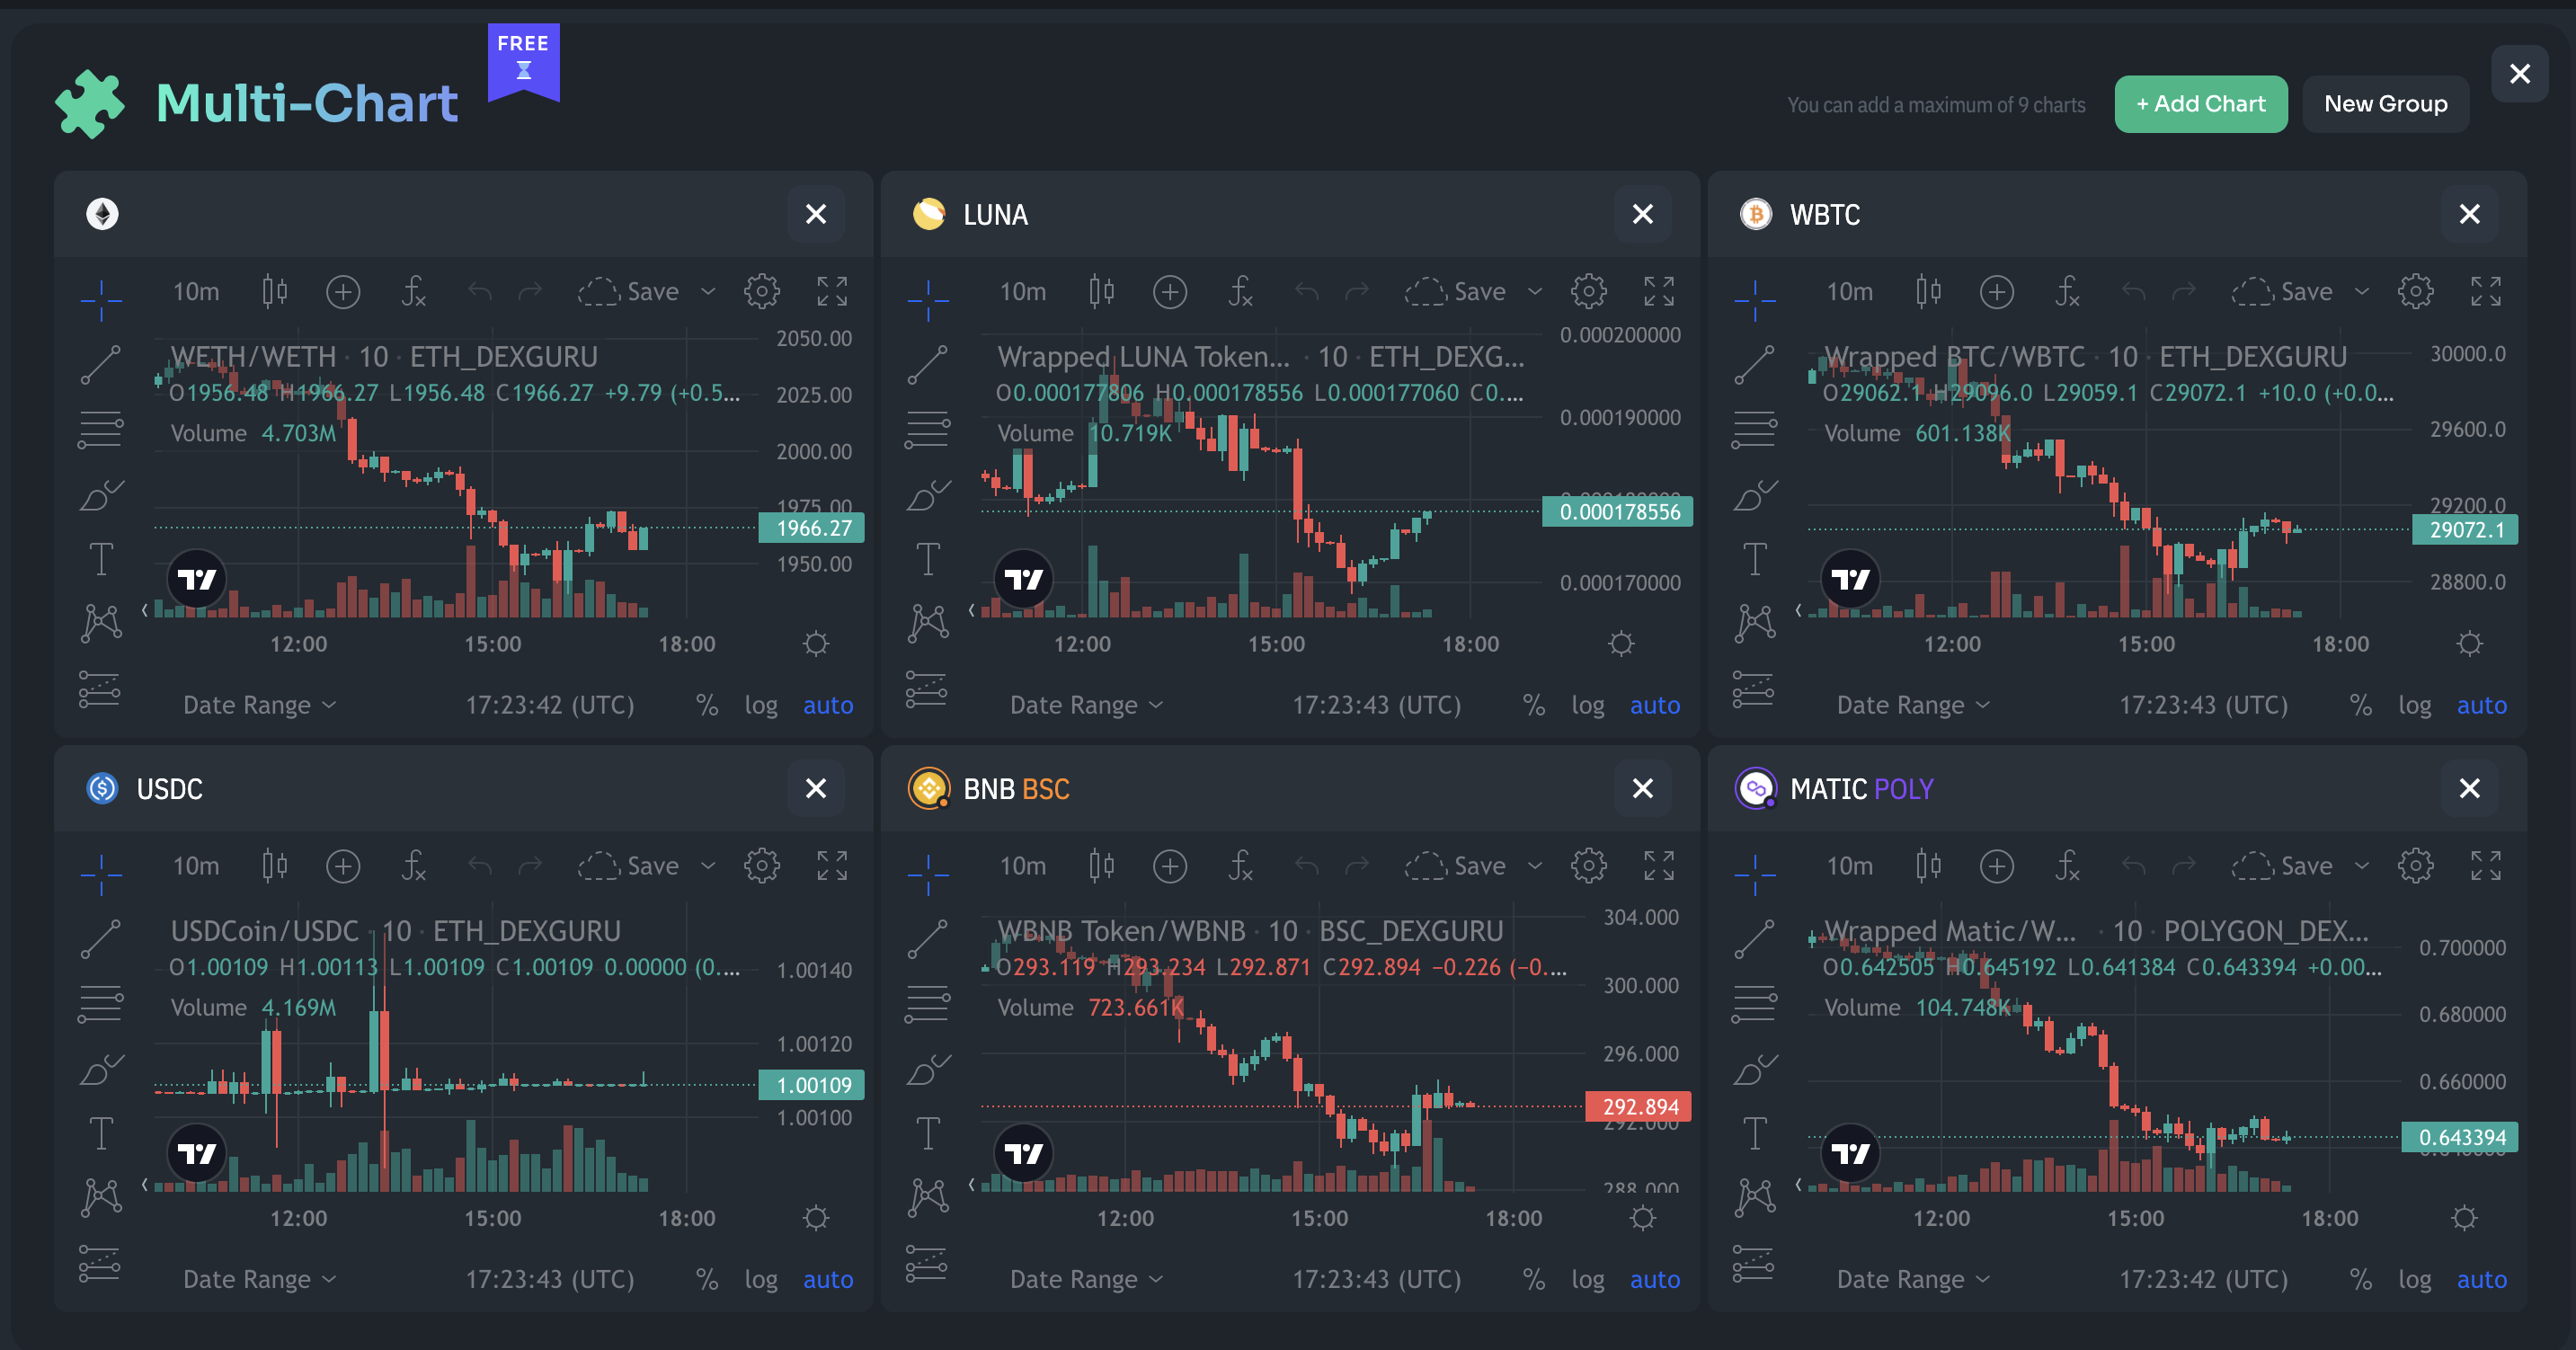
Task: Toggle percent scale on MATIC chart
Action: point(2360,1279)
